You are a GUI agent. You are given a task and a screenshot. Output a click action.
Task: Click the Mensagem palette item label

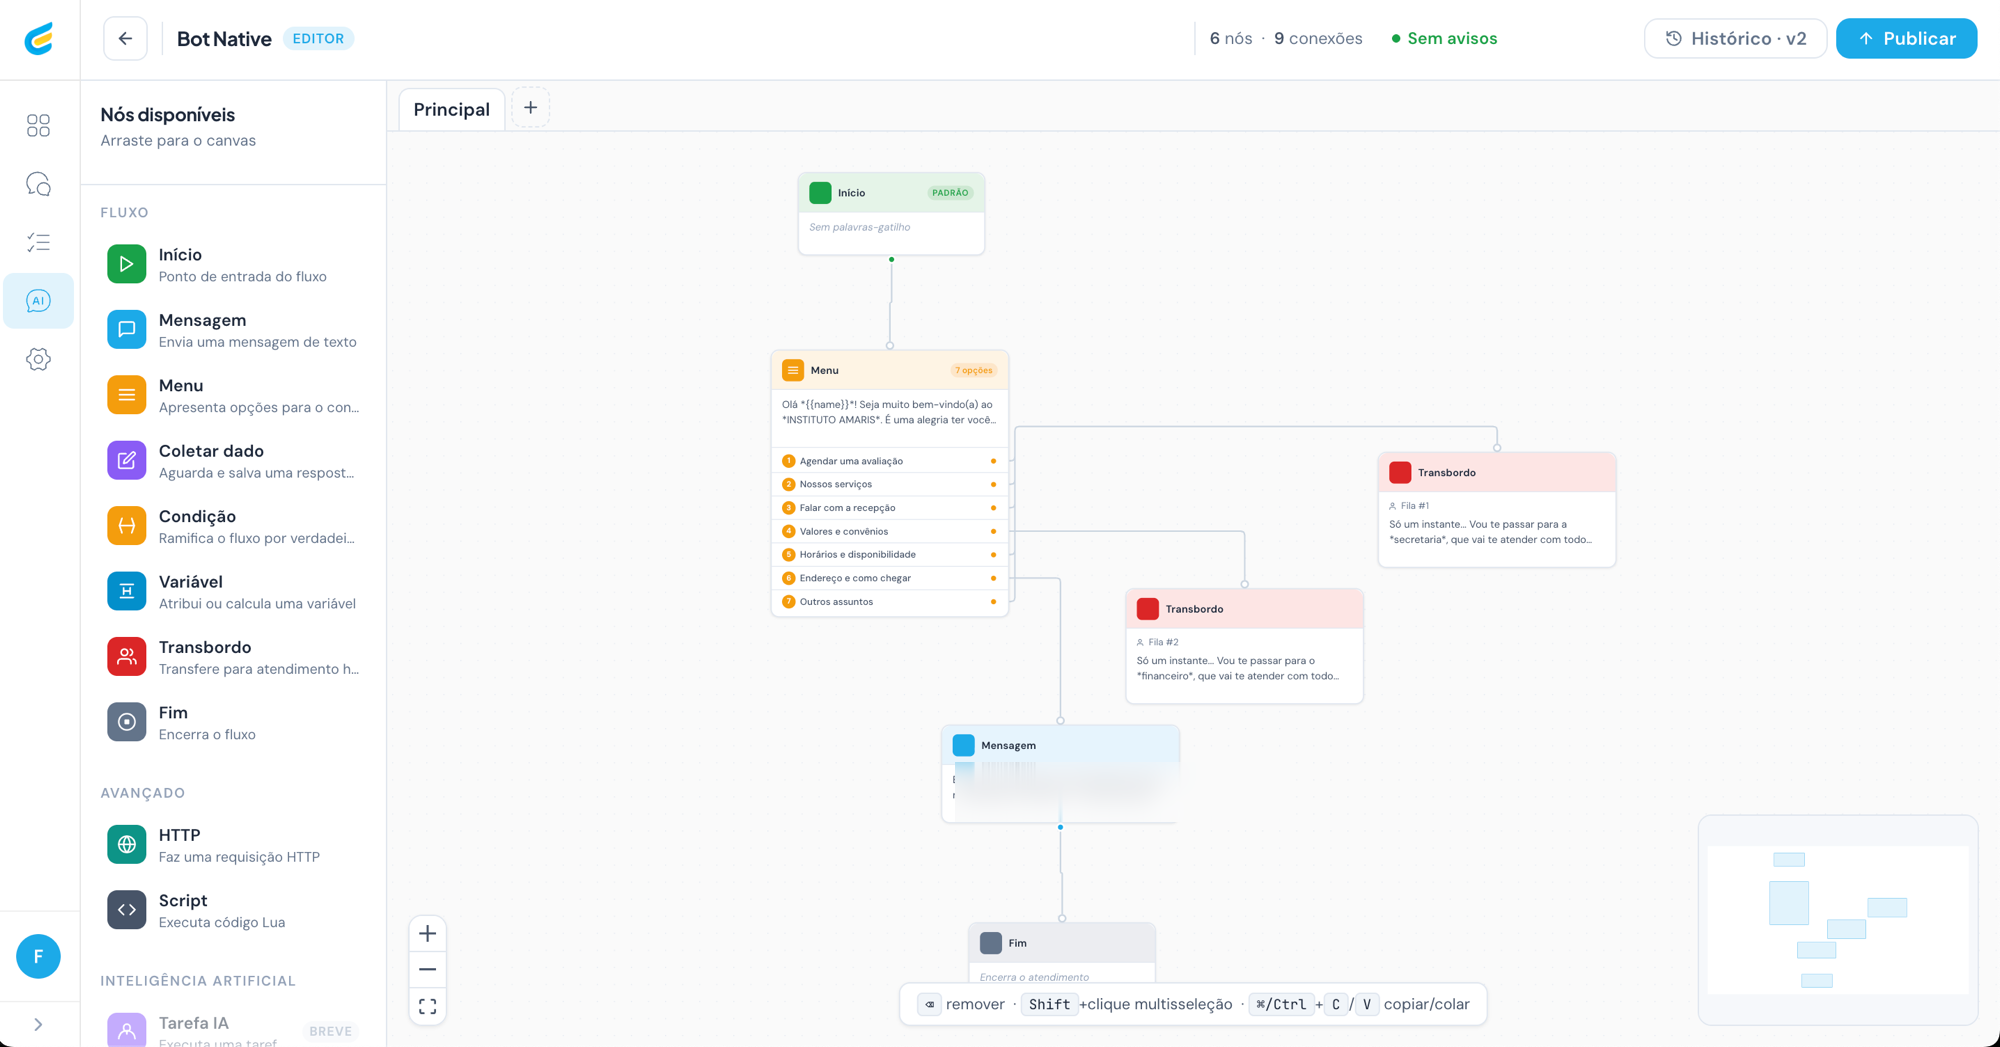tap(203, 320)
